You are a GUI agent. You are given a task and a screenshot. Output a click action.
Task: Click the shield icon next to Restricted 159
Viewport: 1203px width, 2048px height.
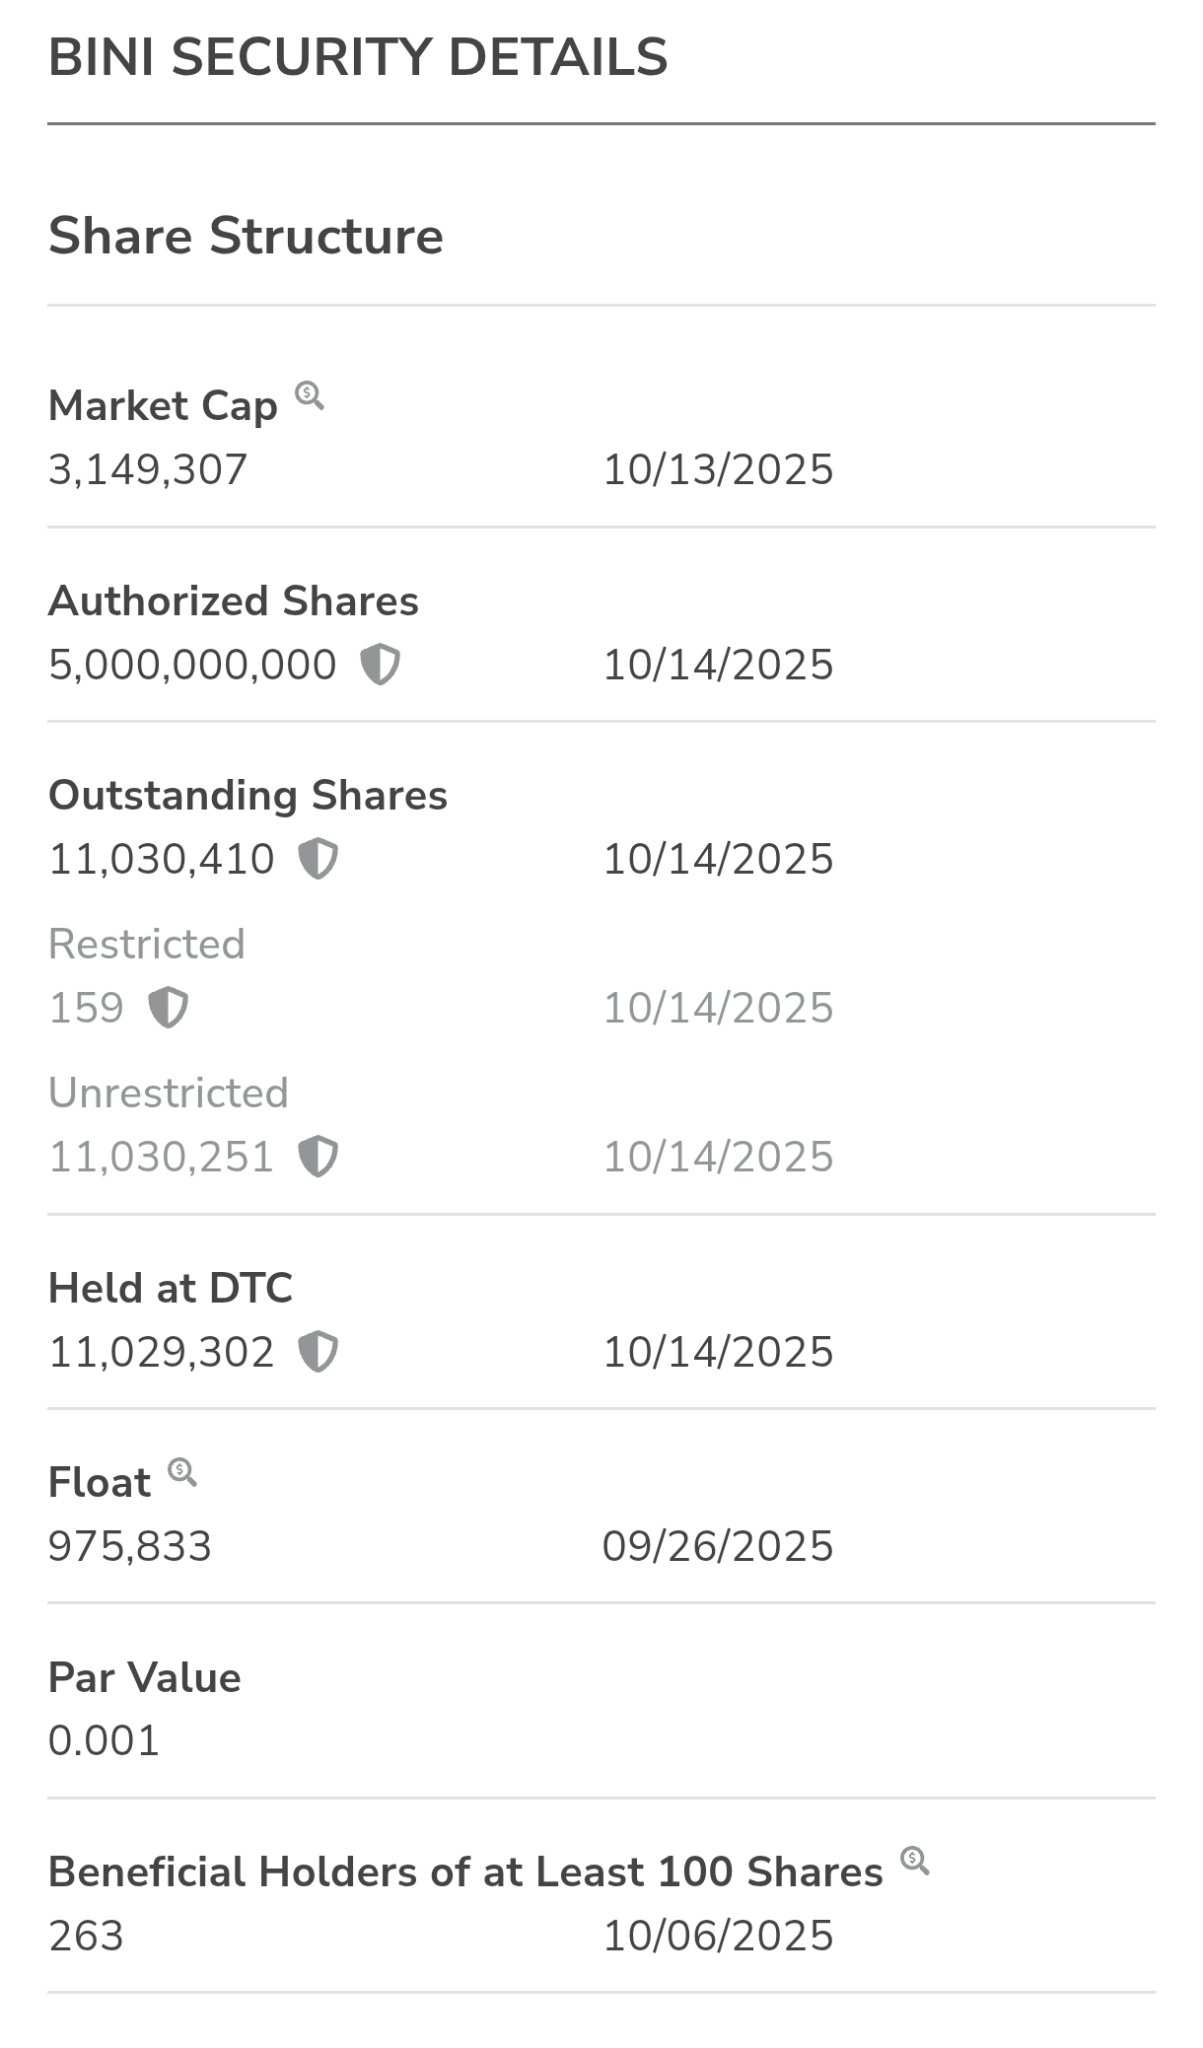pos(168,1007)
